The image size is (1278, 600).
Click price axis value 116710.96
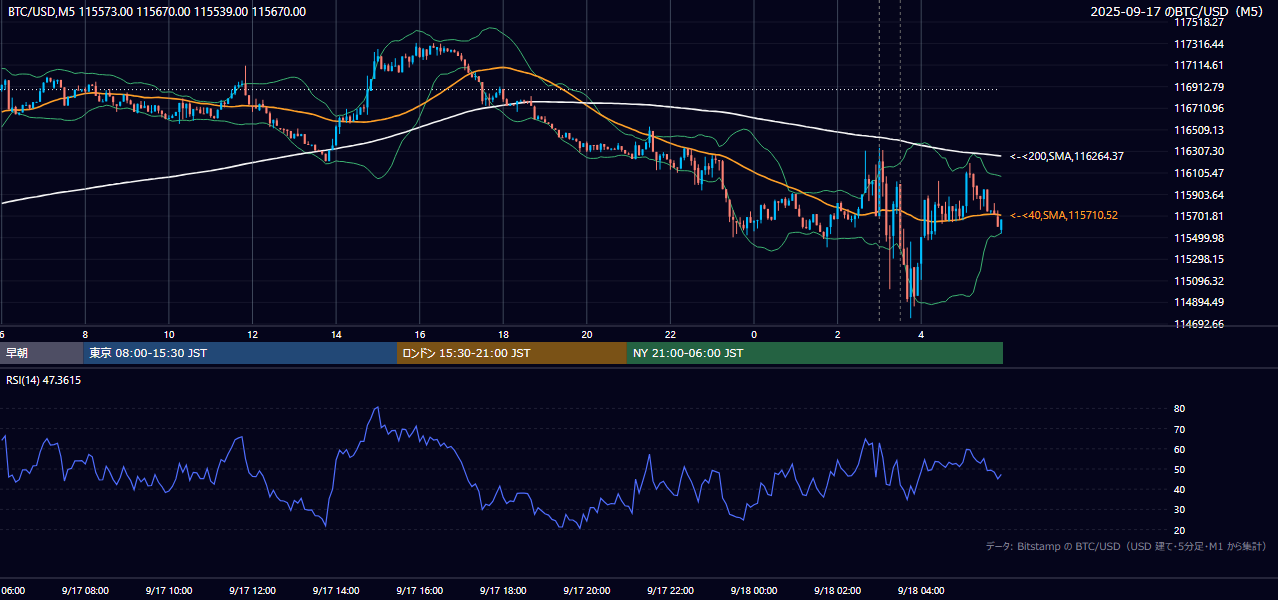click(1198, 108)
